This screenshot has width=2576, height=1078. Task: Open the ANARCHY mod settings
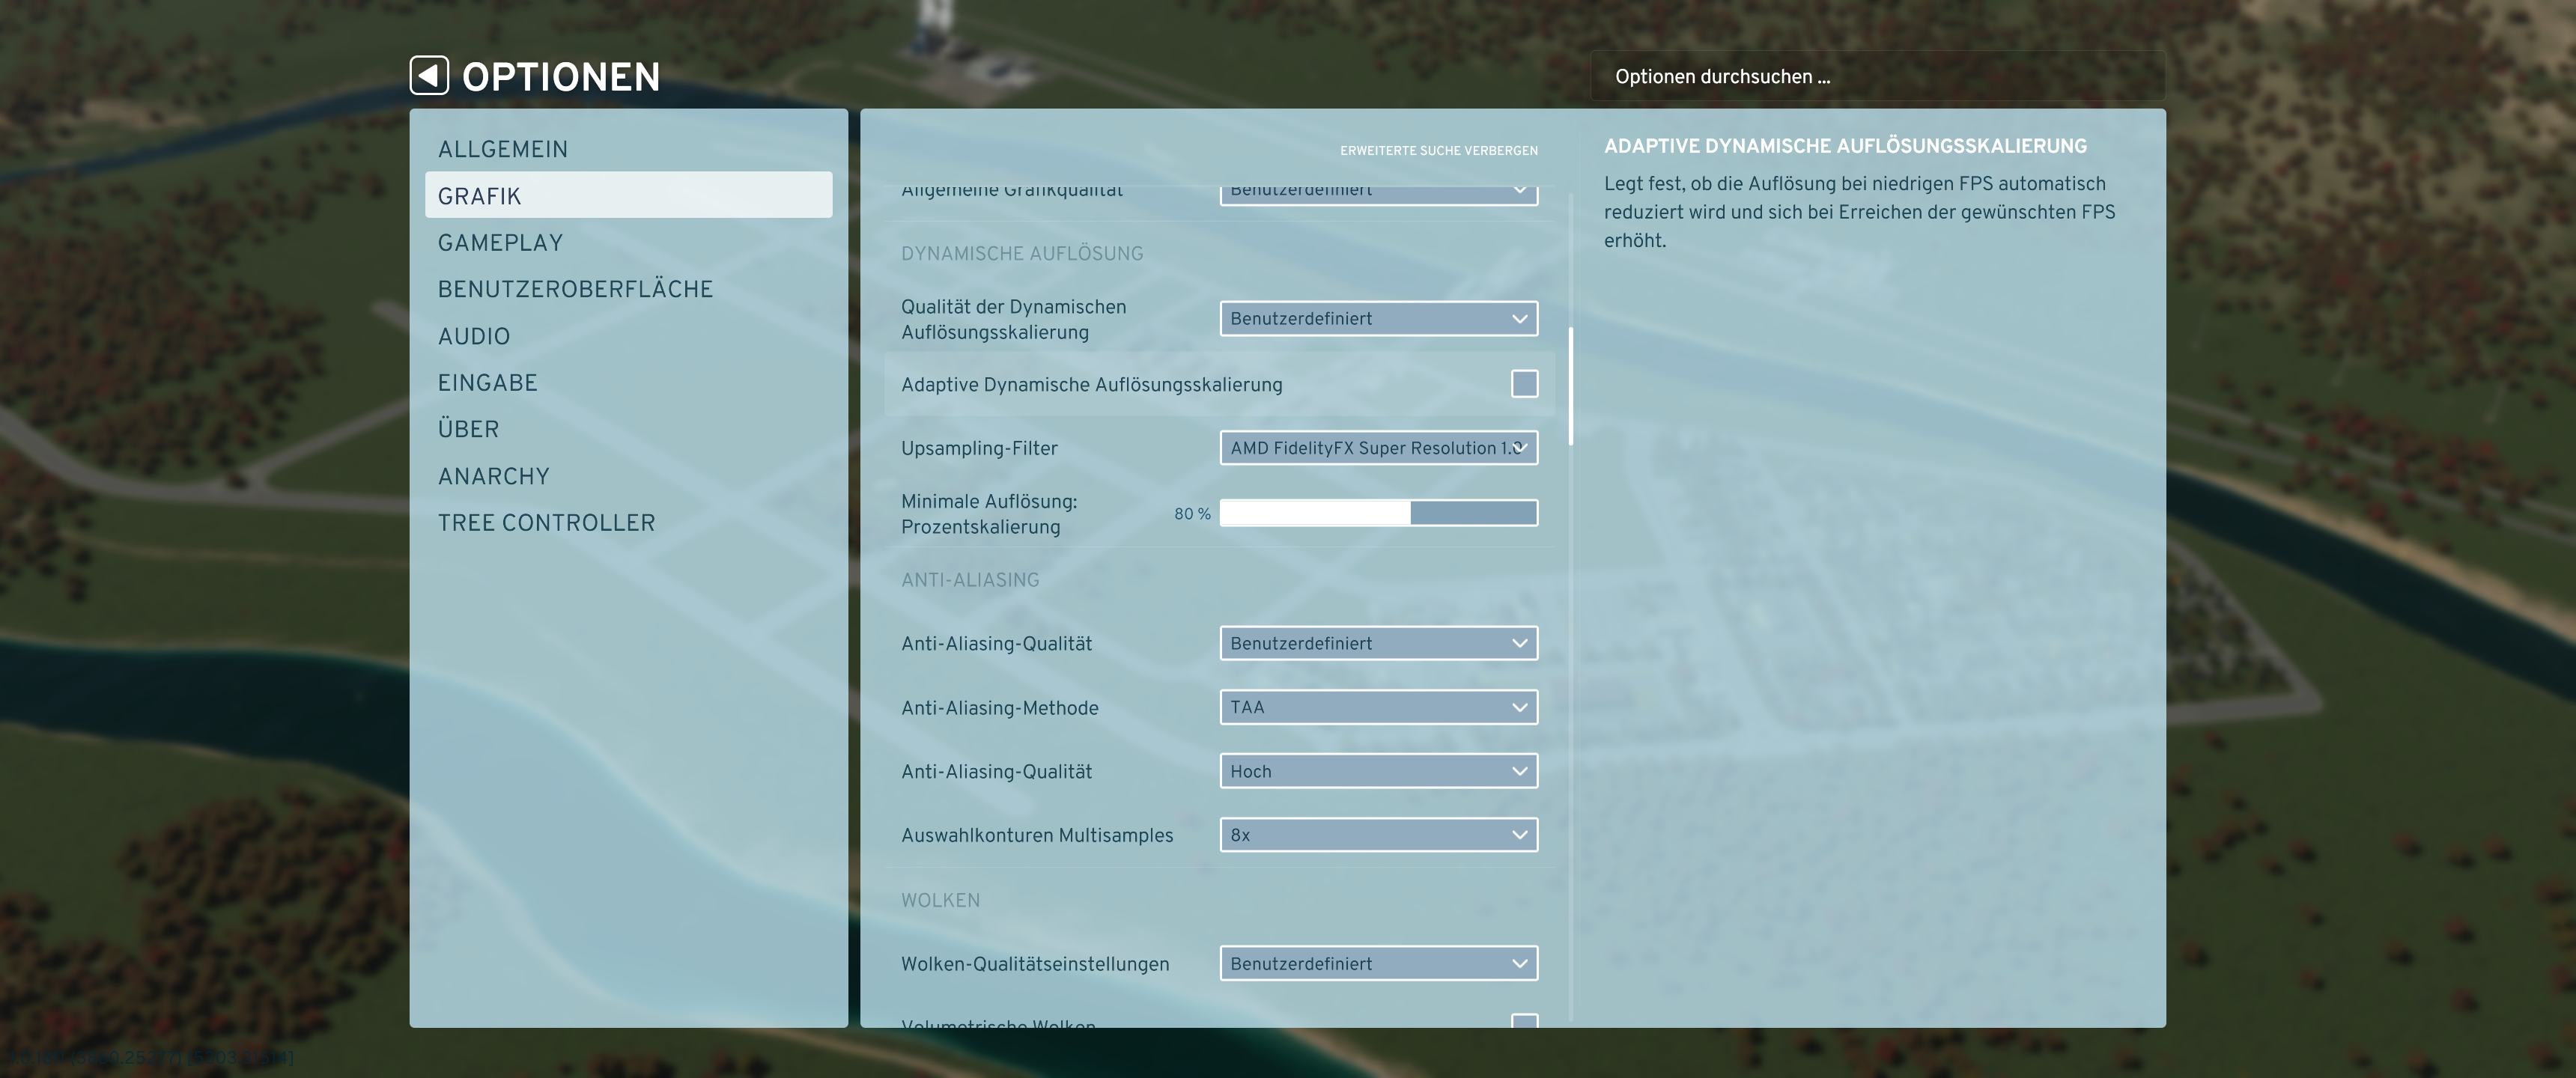pyautogui.click(x=628, y=476)
